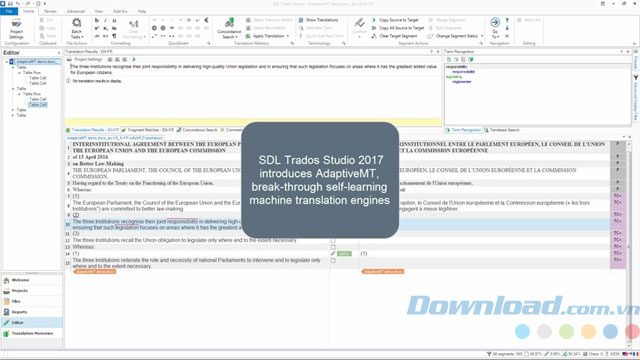Screen dimensions: 640x360
Task: Click the green match score in segment 14
Action: [344, 253]
